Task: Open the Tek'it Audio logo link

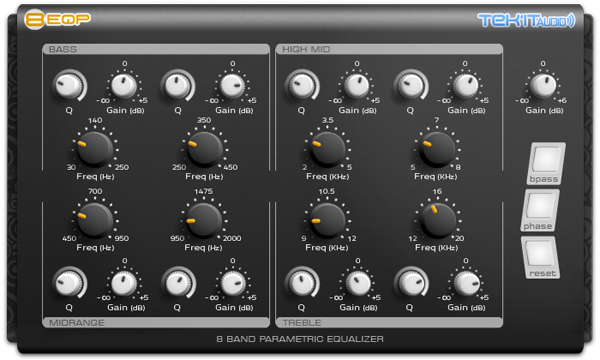Action: click(x=526, y=20)
